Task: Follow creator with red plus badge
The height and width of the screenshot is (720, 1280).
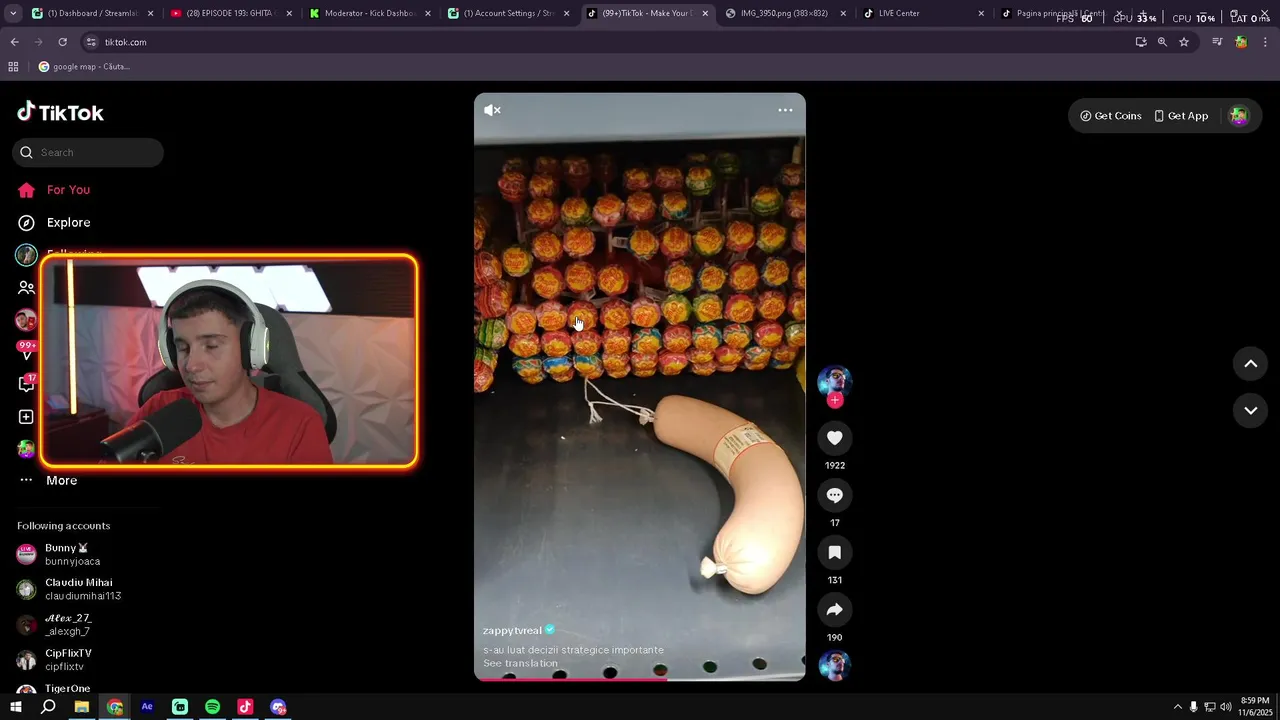Action: (835, 400)
